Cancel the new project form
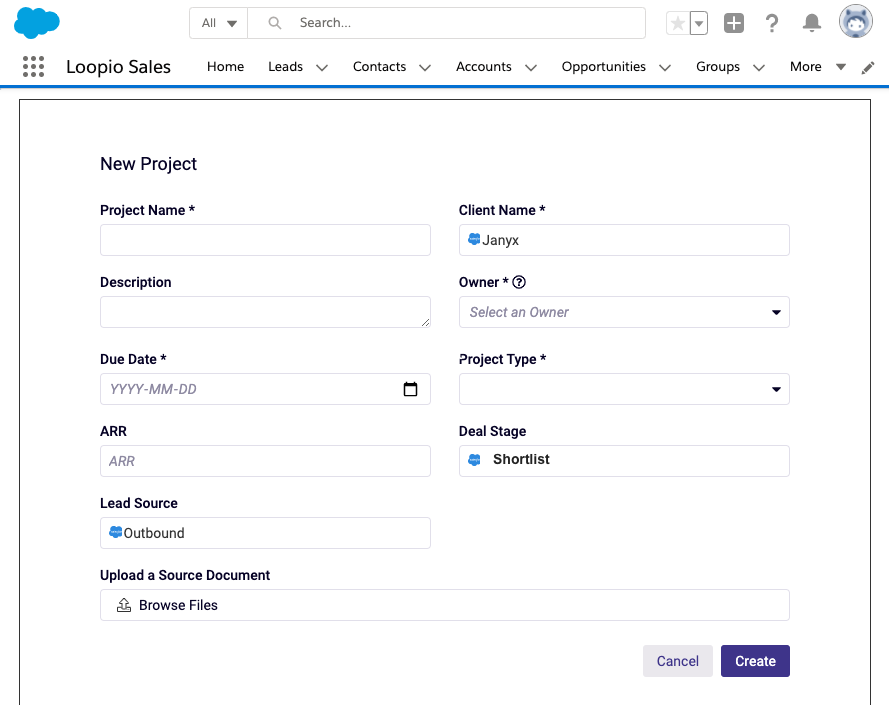889x705 pixels. (x=677, y=661)
